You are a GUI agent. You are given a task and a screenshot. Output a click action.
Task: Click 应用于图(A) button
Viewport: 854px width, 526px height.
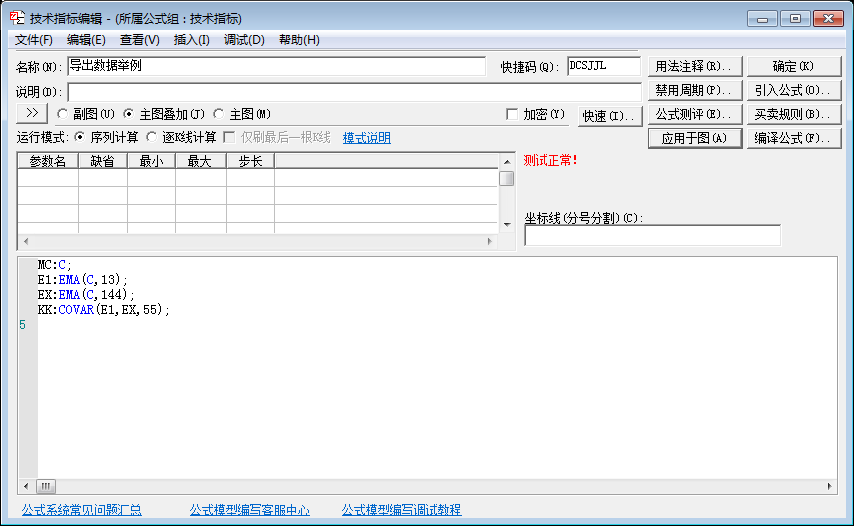pyautogui.click(x=694, y=138)
